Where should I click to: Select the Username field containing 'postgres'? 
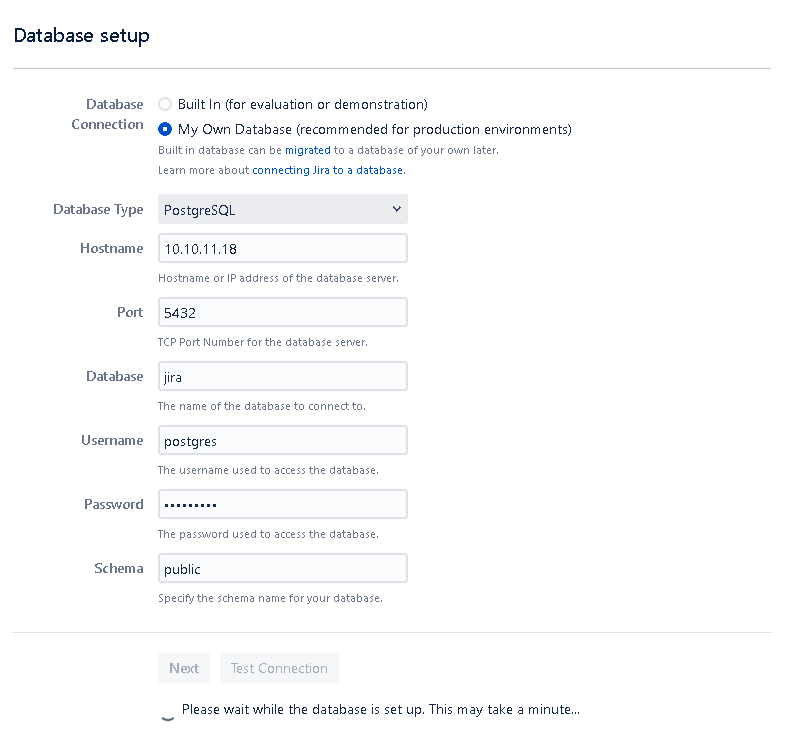[283, 440]
